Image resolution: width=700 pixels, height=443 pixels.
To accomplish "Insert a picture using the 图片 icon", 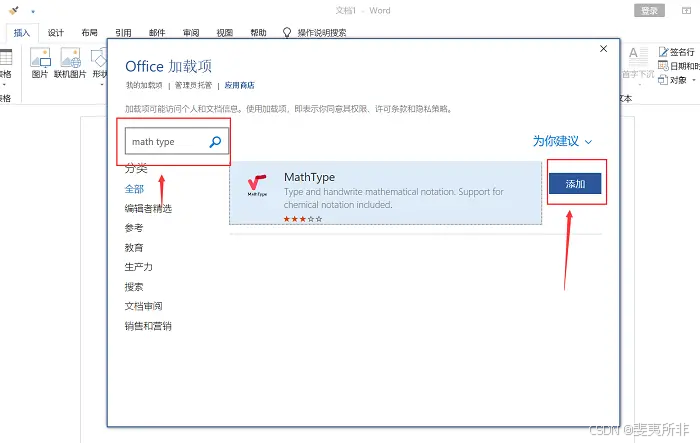I will tap(40, 58).
